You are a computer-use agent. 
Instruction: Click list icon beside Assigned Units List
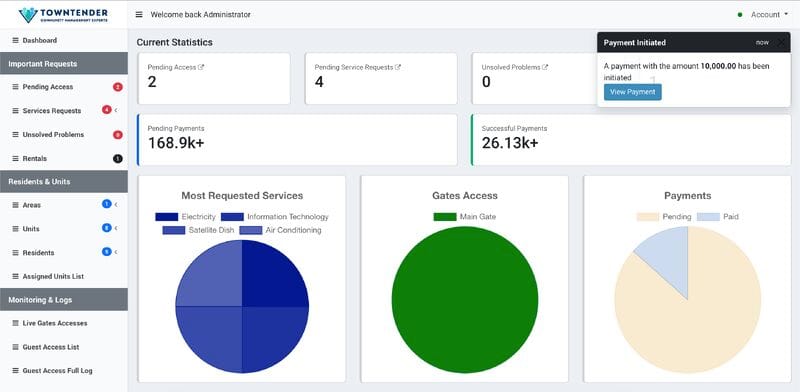pos(15,277)
